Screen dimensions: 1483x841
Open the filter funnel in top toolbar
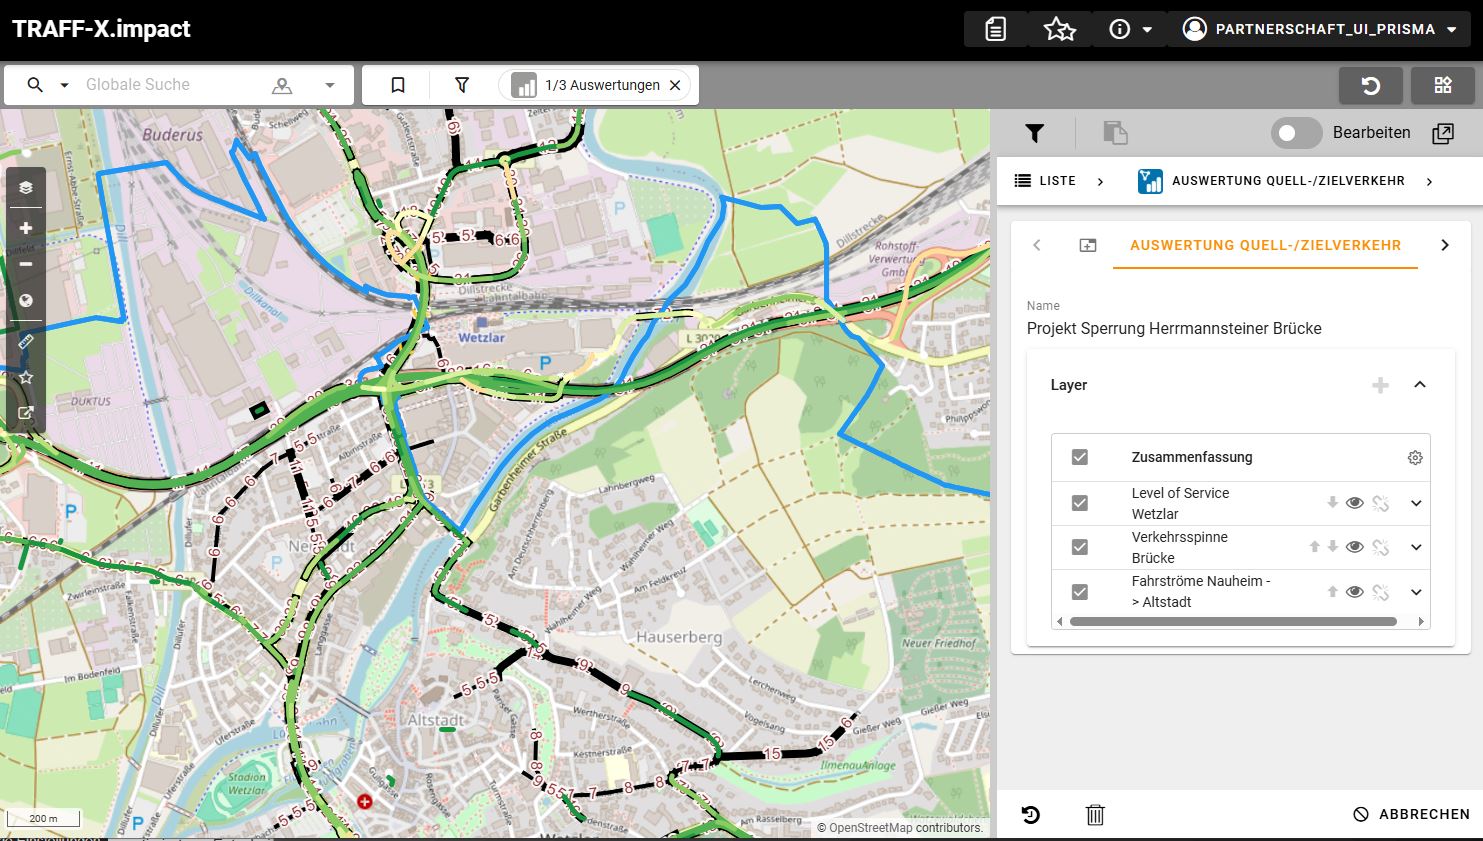[462, 85]
